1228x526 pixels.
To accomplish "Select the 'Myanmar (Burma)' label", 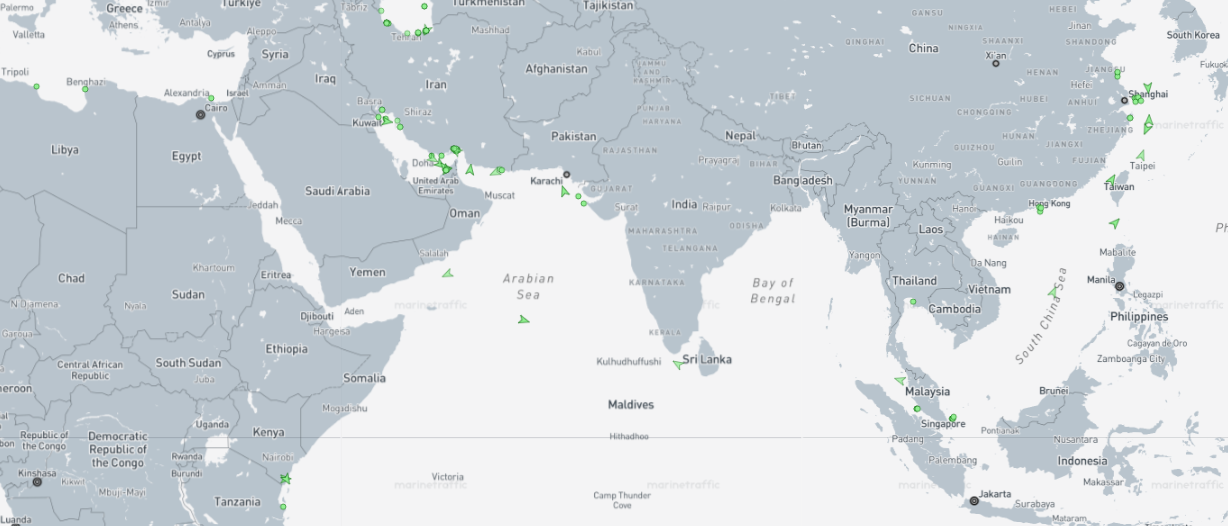I will (868, 215).
